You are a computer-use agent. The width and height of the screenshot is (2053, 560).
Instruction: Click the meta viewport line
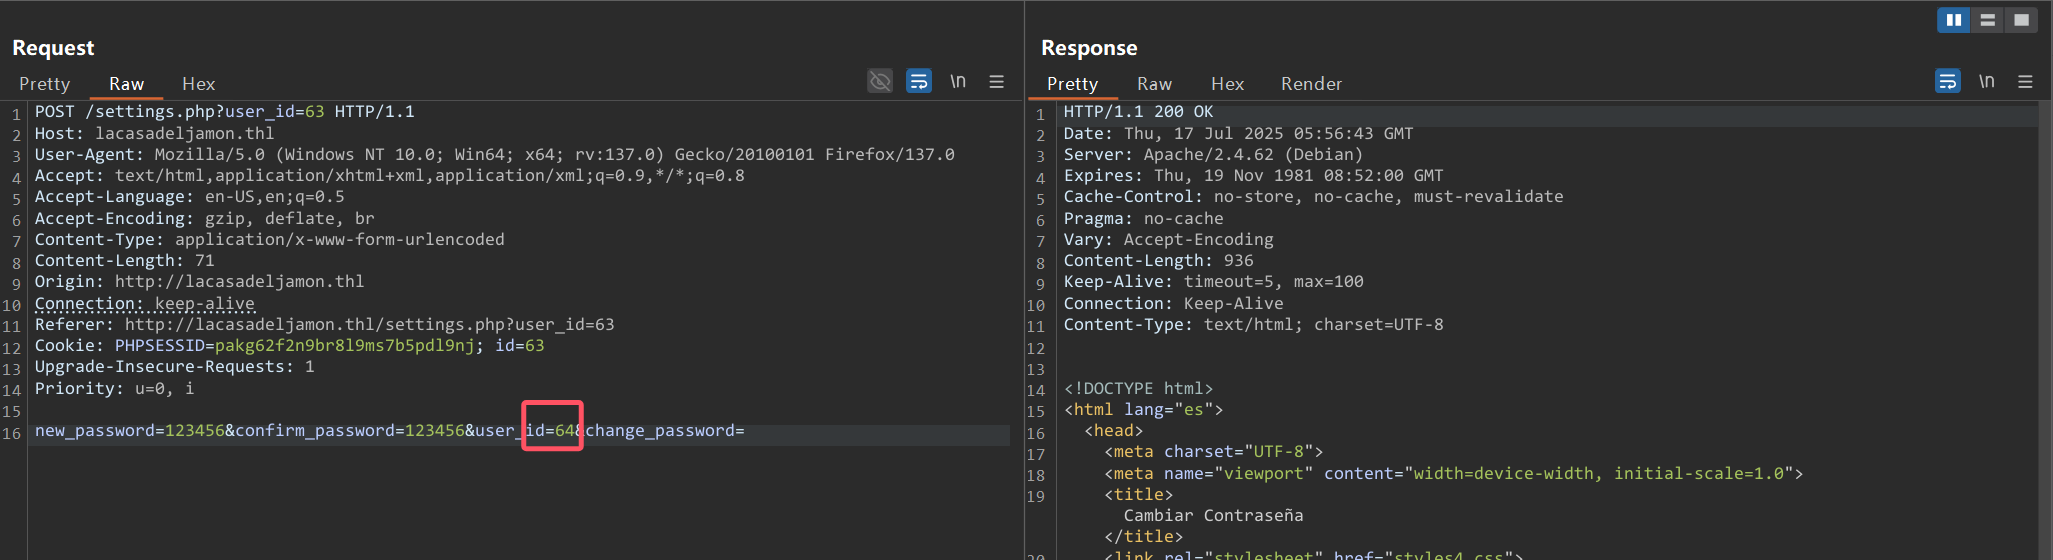(1453, 473)
